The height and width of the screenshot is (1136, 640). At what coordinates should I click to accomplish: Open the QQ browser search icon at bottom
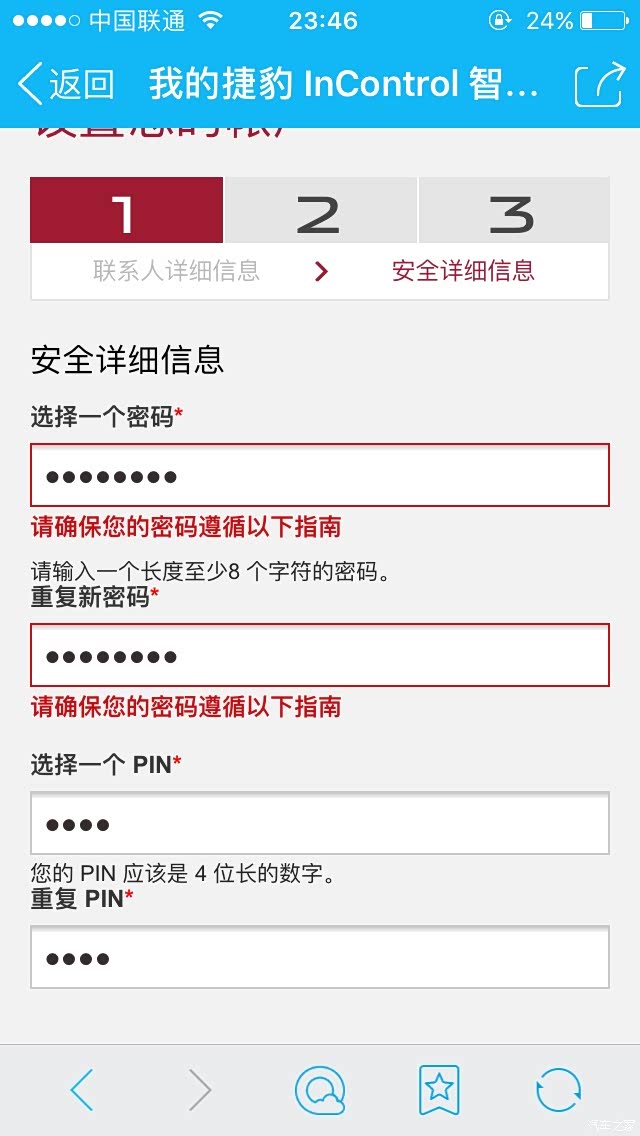pyautogui.click(x=320, y=1088)
